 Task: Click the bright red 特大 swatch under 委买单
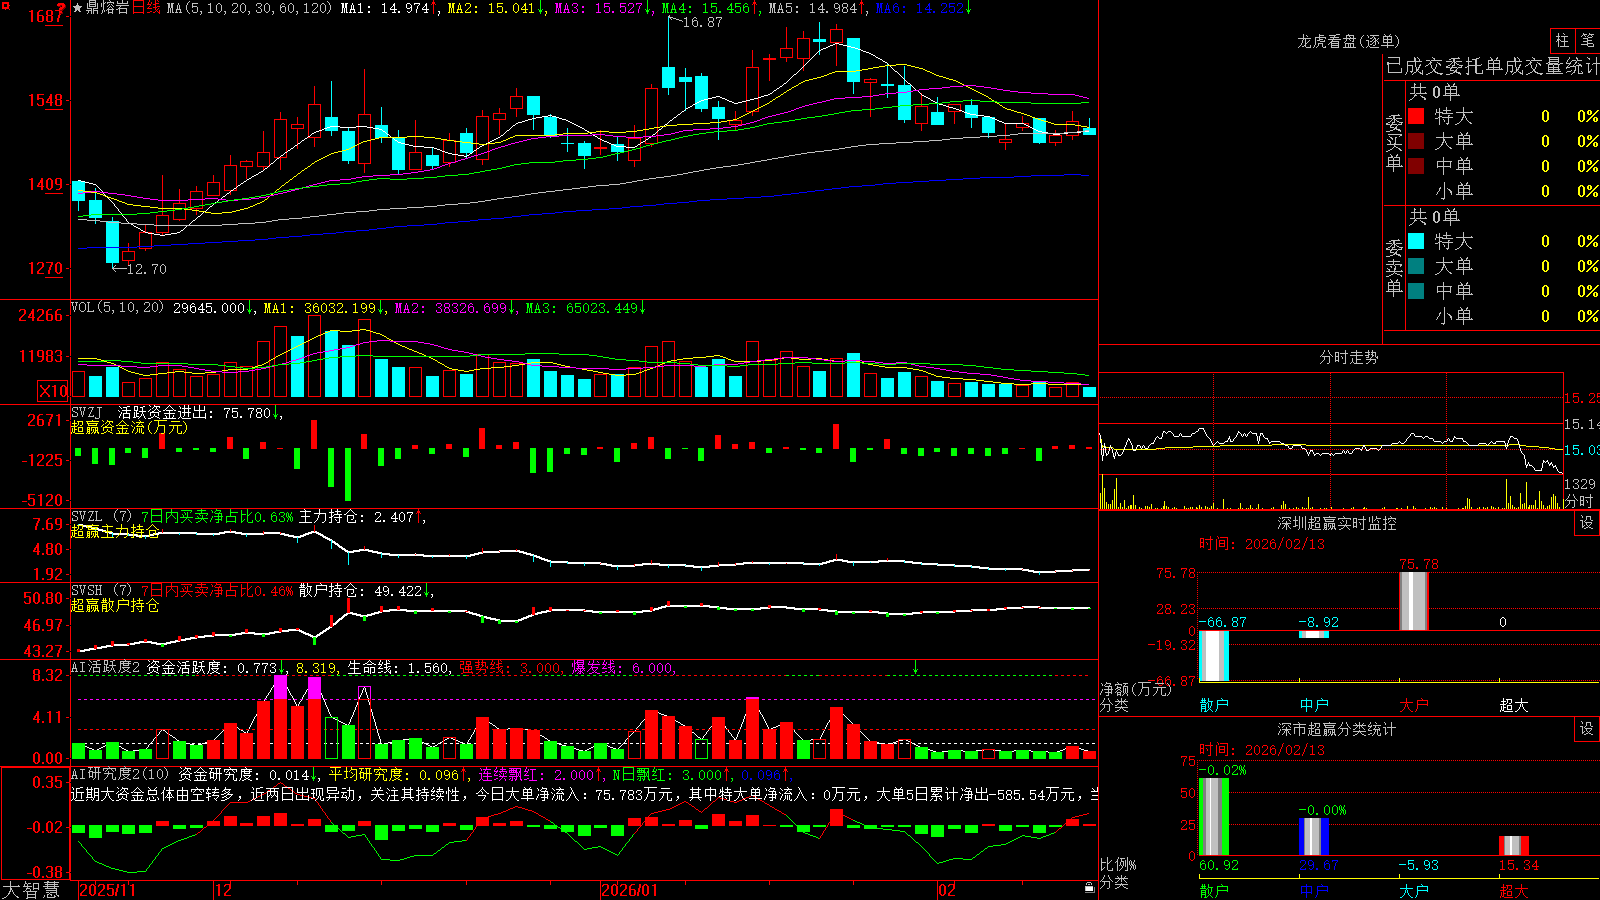pos(1416,116)
